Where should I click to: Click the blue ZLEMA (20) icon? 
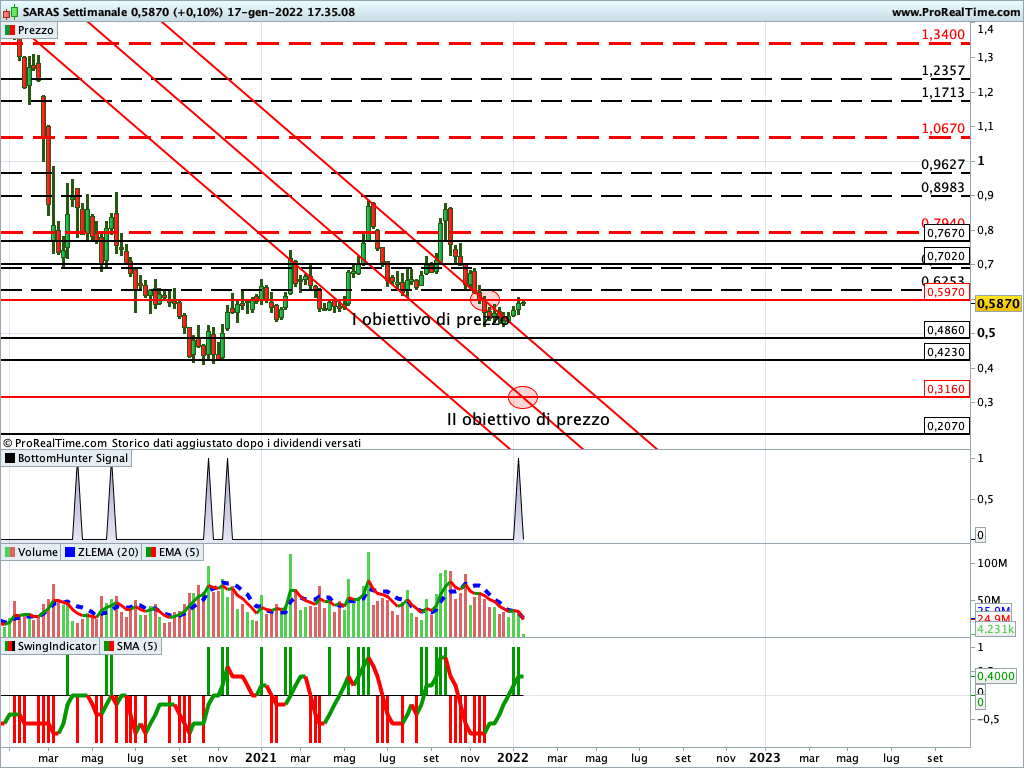click(x=70, y=552)
